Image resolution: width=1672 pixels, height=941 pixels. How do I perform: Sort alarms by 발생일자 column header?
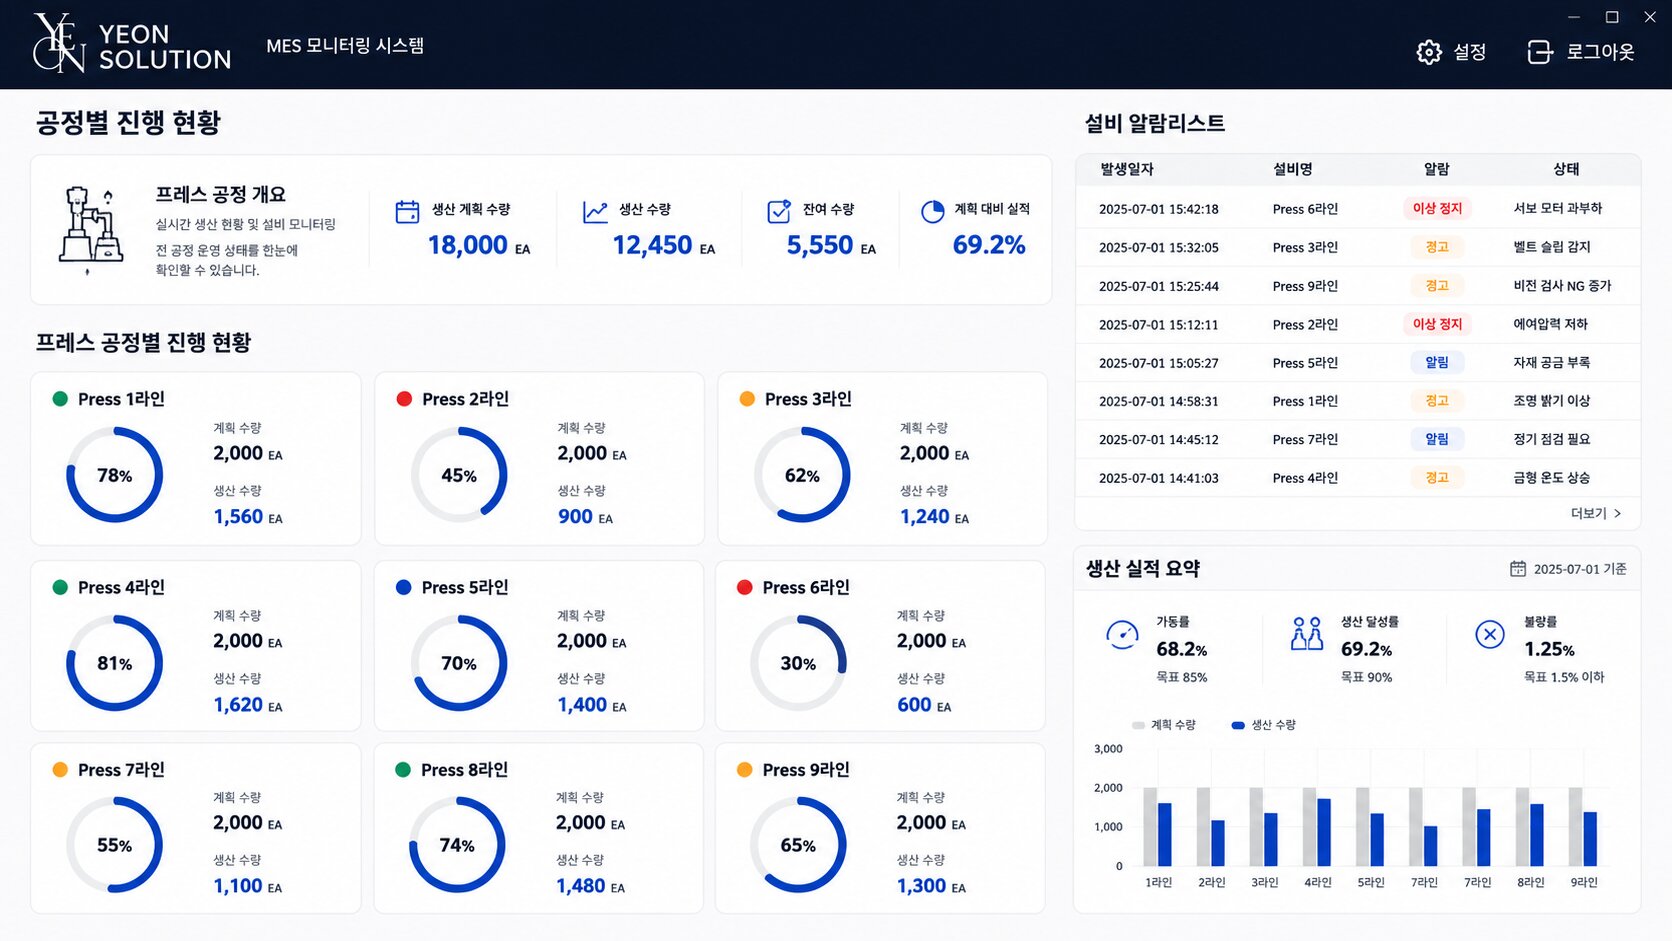click(x=1127, y=170)
